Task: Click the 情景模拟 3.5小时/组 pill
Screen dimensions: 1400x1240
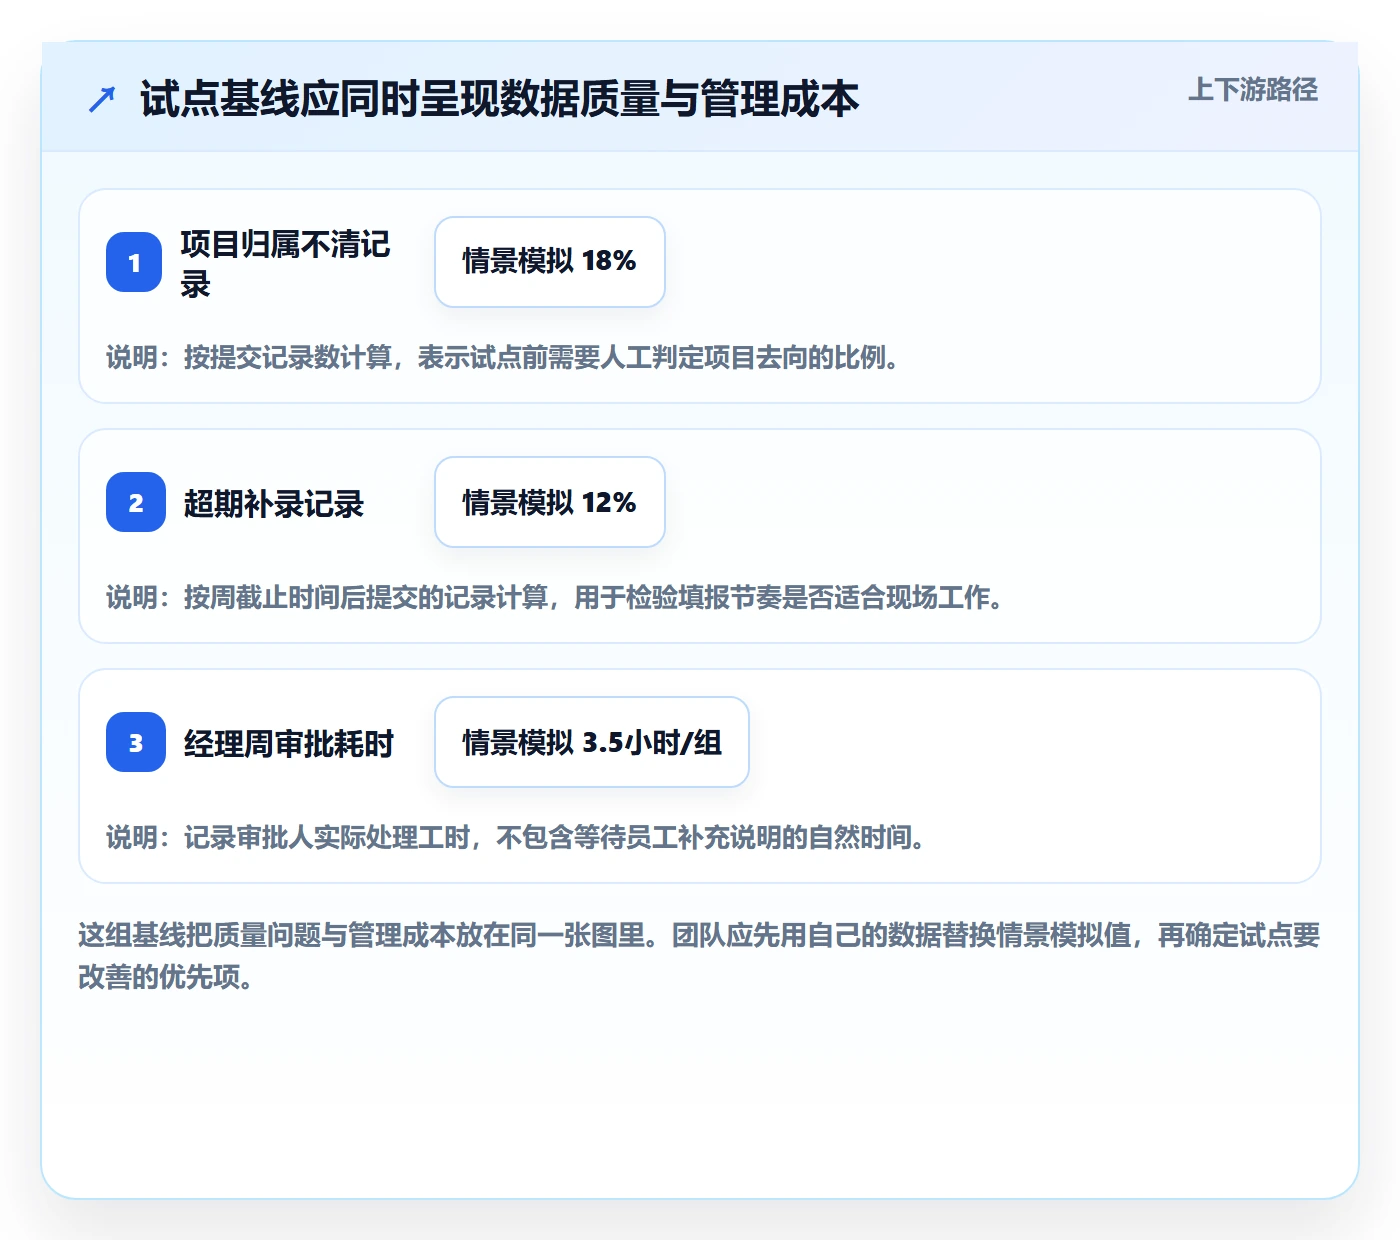Action: click(x=592, y=742)
